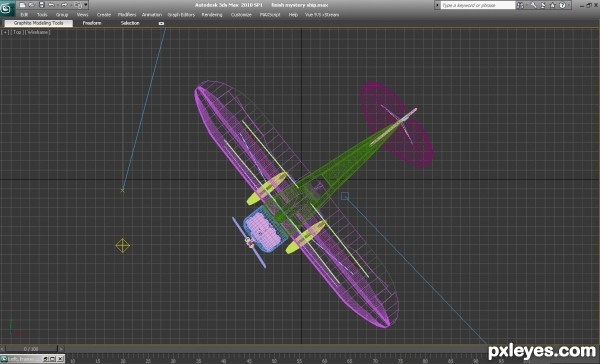Switch to the Freeform ribbon tab
This screenshot has height=364, width=600.
click(92, 23)
